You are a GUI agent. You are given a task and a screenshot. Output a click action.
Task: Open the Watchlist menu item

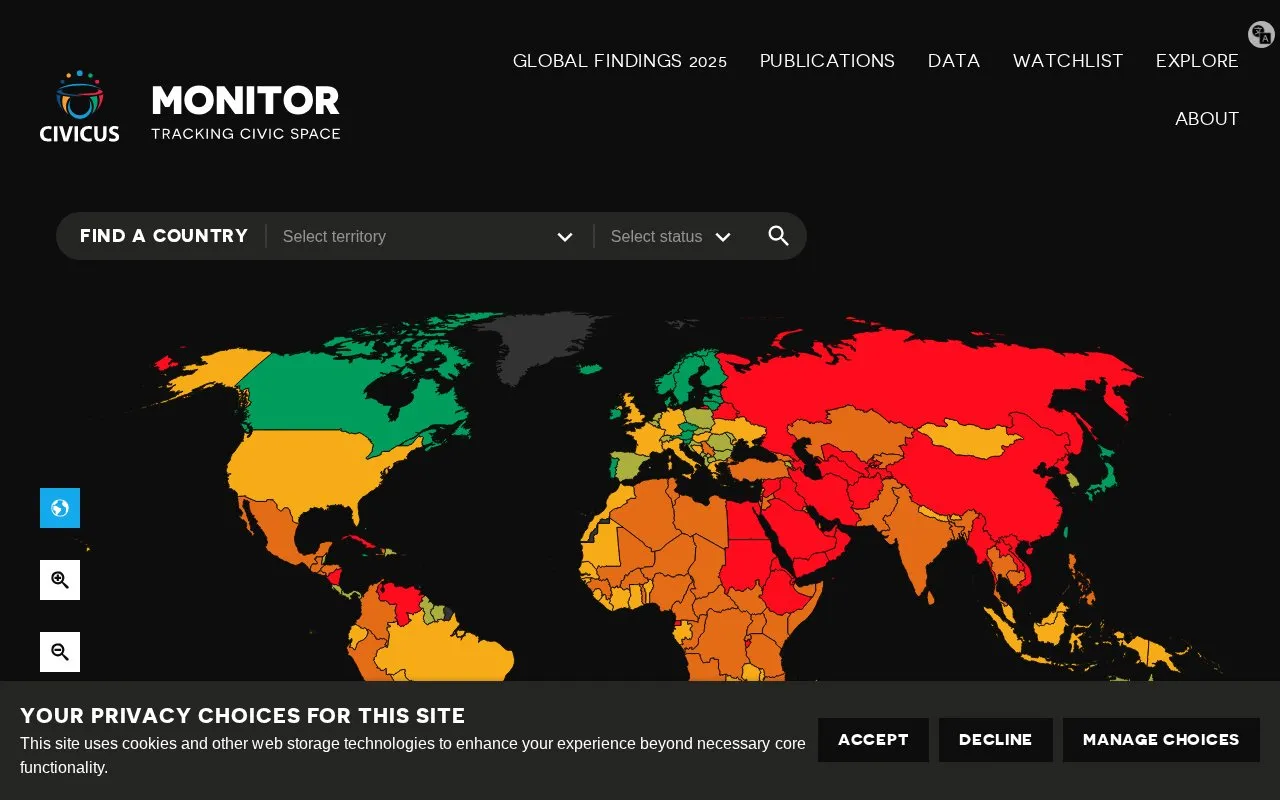point(1068,61)
